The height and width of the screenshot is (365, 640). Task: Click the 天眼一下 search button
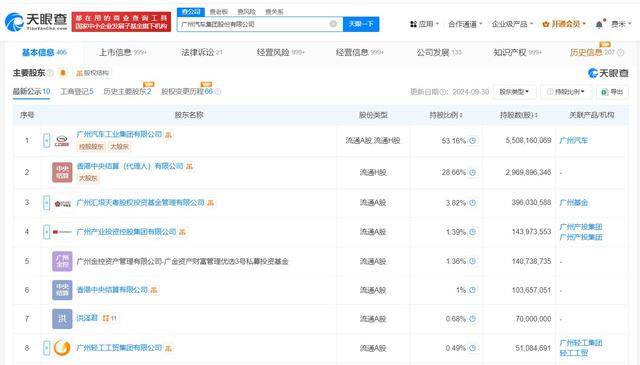click(361, 24)
